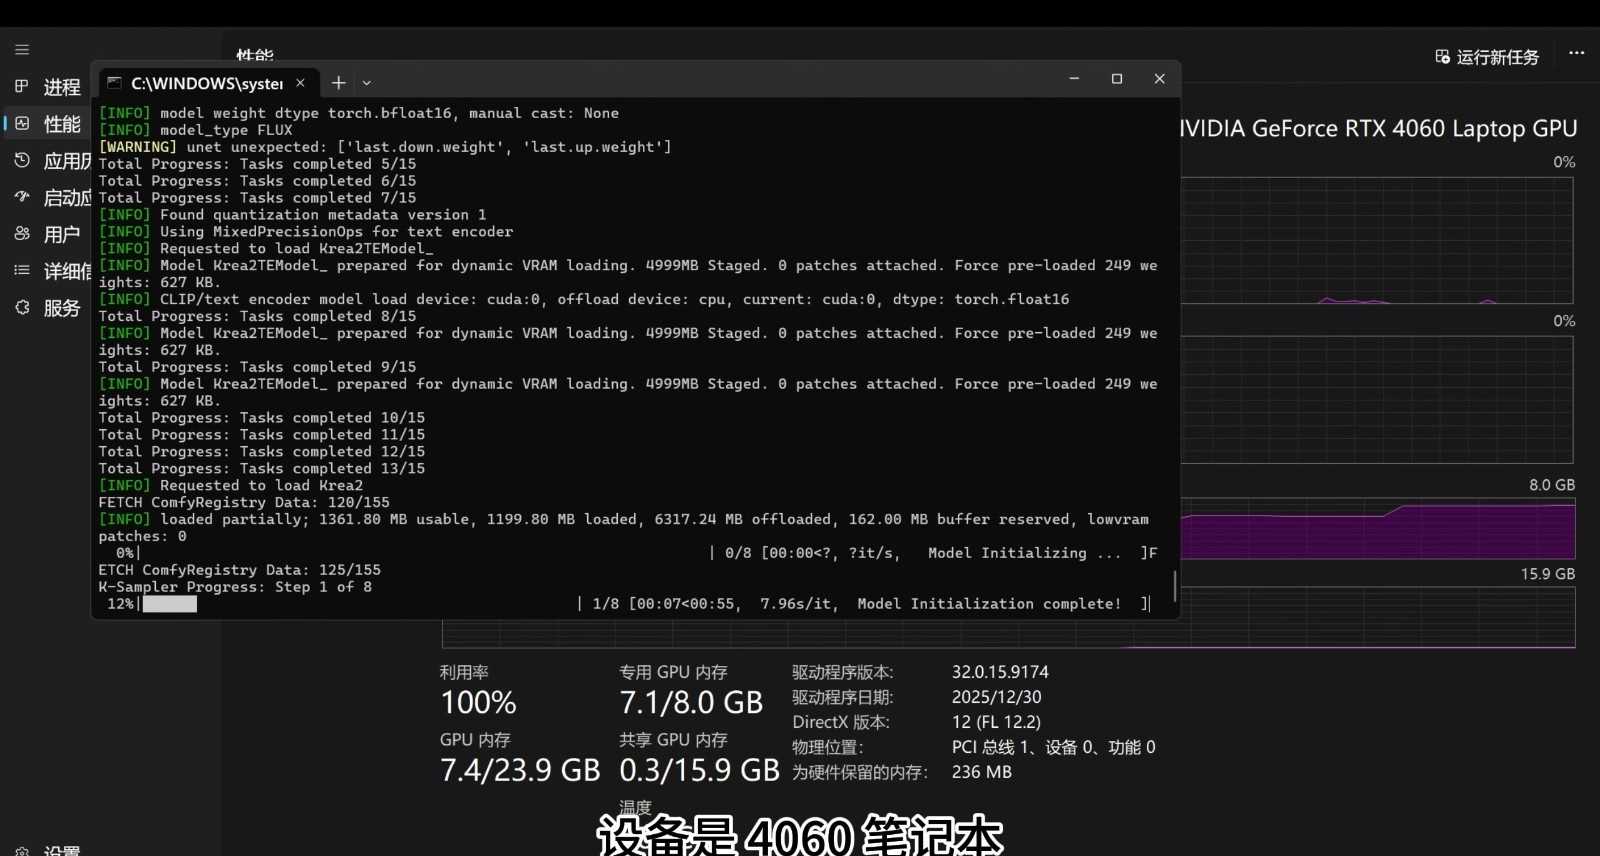Click the DirectX version 12 (FL 12.2)
The width and height of the screenshot is (1600, 856).
(996, 722)
